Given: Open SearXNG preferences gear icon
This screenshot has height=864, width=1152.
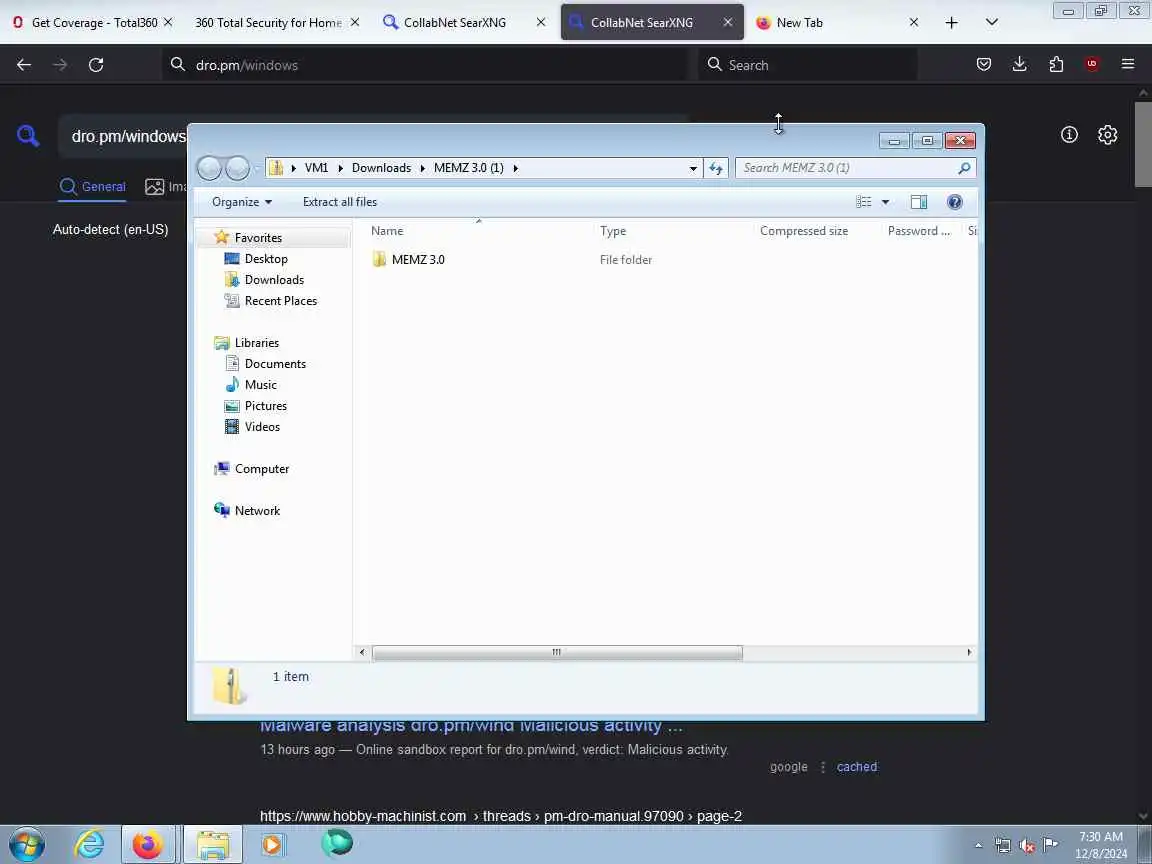Looking at the screenshot, I should click(1107, 135).
